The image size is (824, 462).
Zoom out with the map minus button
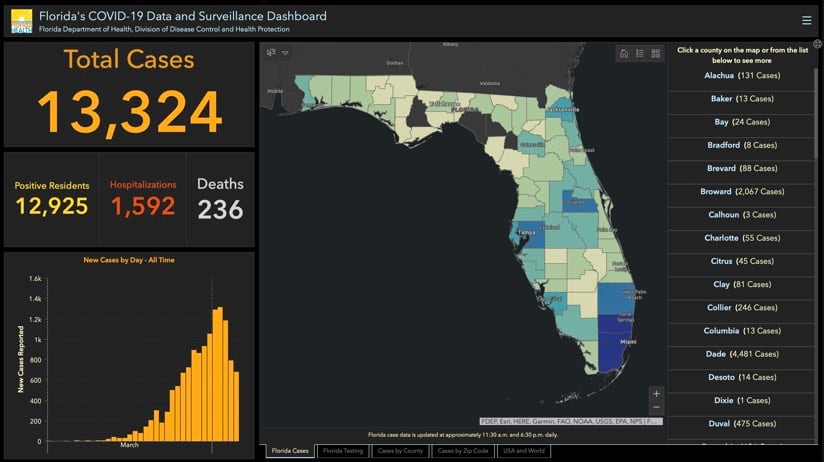656,407
